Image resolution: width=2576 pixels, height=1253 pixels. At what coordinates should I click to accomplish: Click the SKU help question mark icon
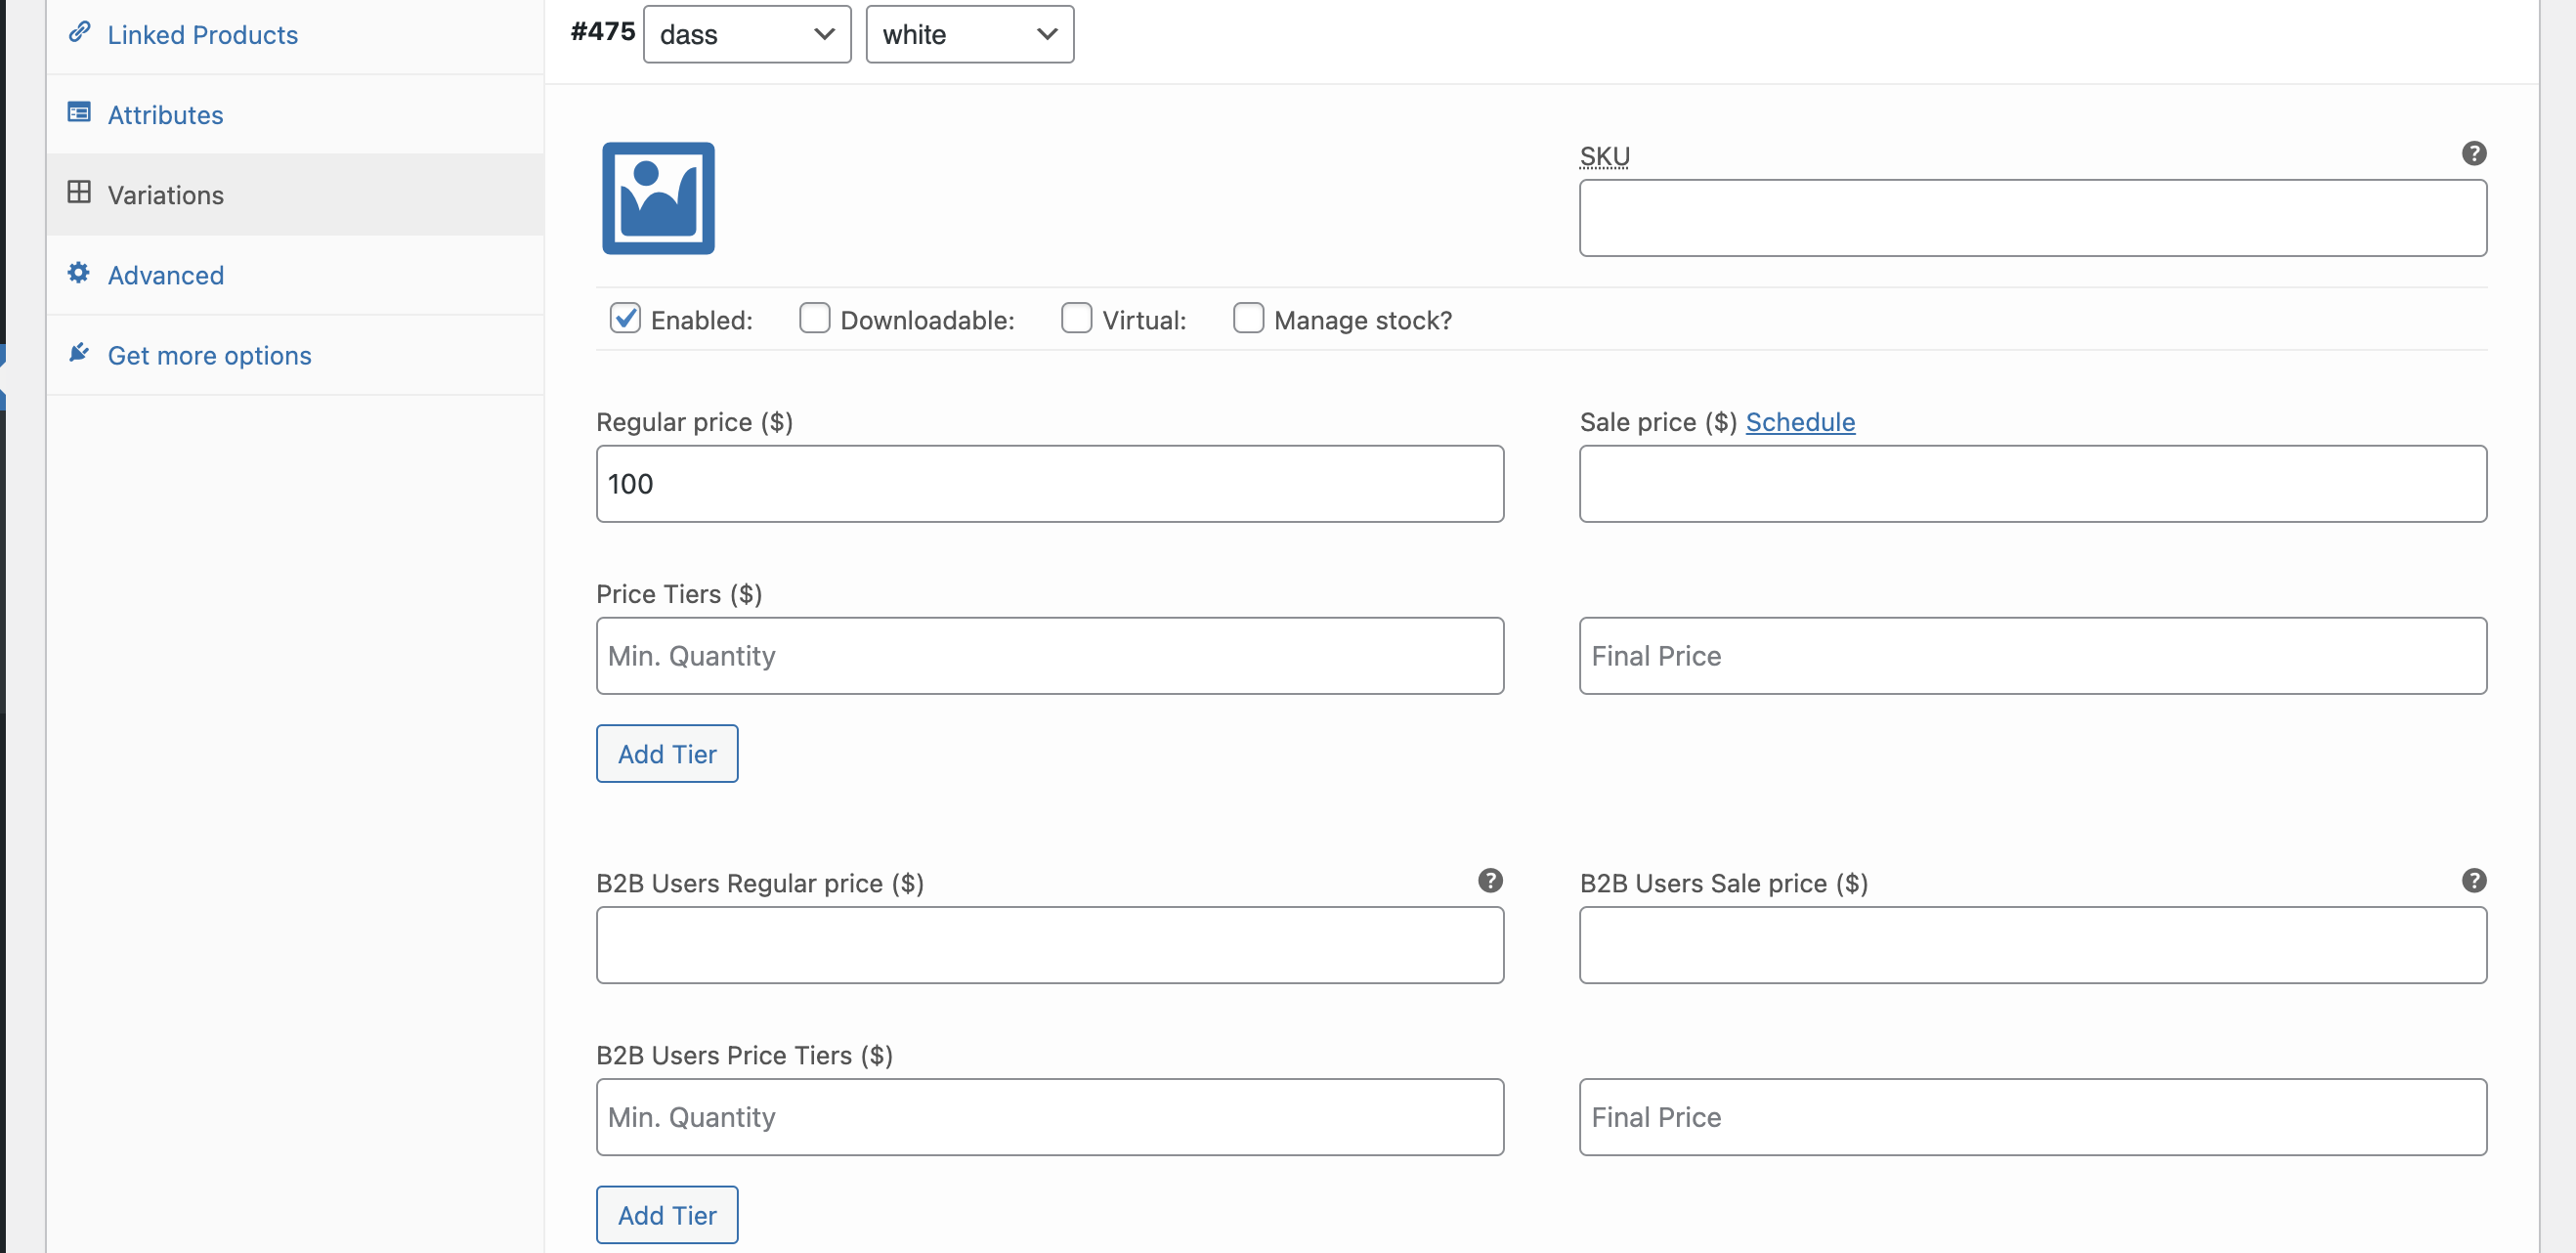[2473, 153]
